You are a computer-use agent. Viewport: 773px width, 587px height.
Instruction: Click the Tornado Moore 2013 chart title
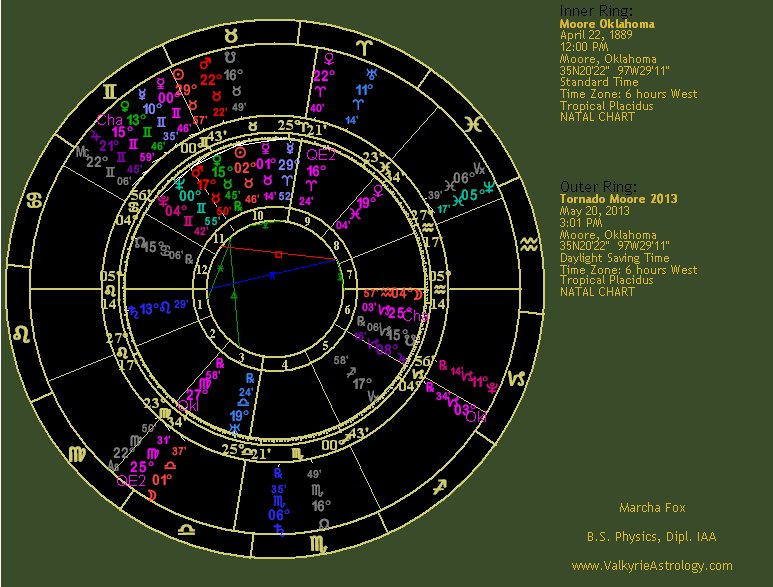[x=618, y=199]
